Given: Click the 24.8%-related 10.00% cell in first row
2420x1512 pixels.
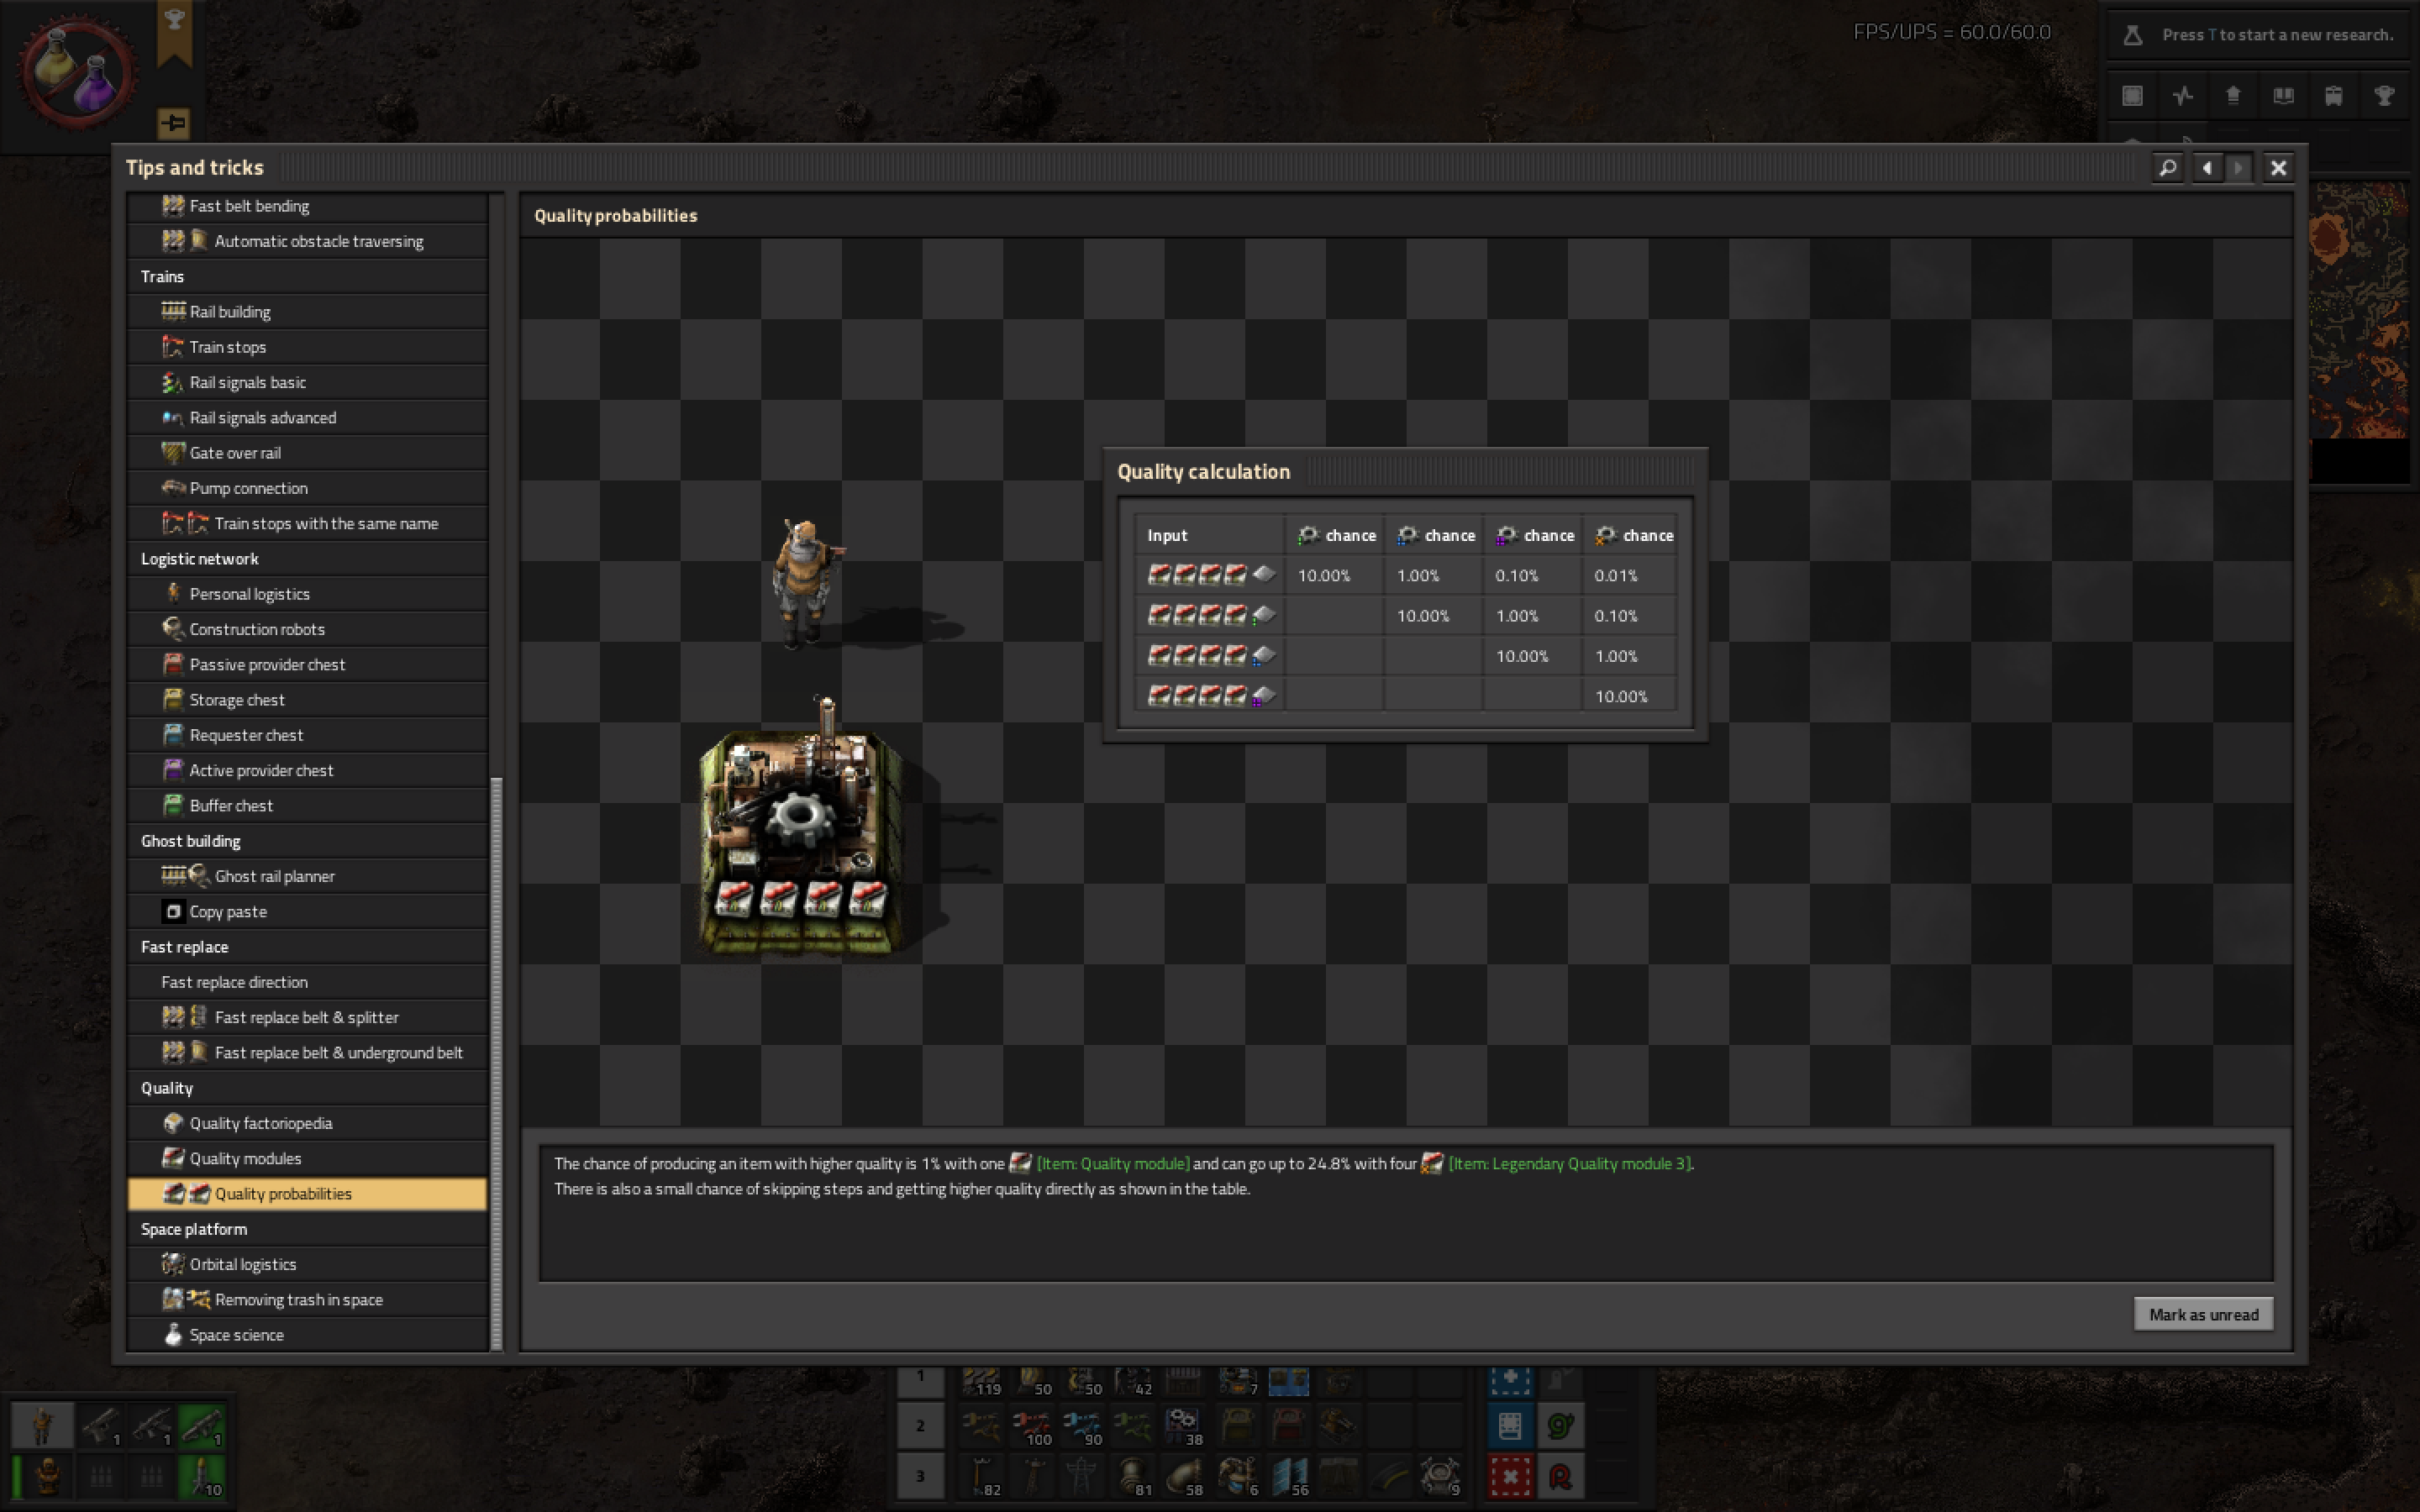Looking at the screenshot, I should [x=1333, y=575].
